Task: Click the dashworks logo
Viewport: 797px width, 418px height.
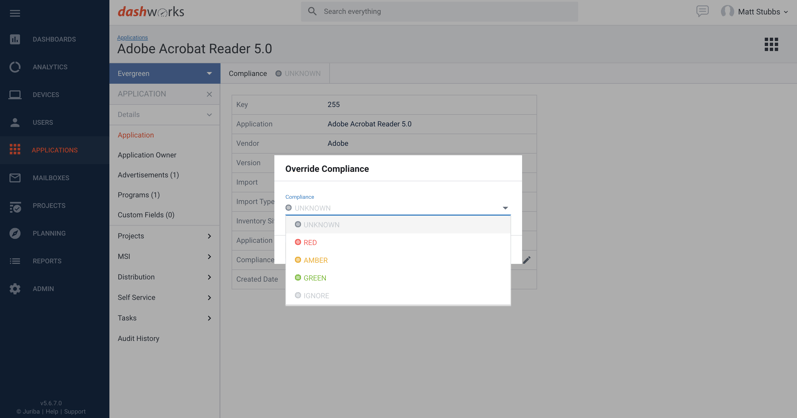Action: tap(151, 11)
